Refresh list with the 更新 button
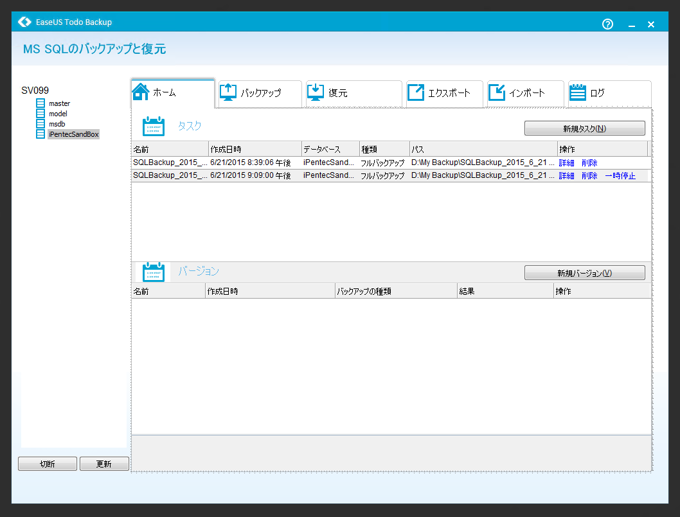 (x=104, y=464)
